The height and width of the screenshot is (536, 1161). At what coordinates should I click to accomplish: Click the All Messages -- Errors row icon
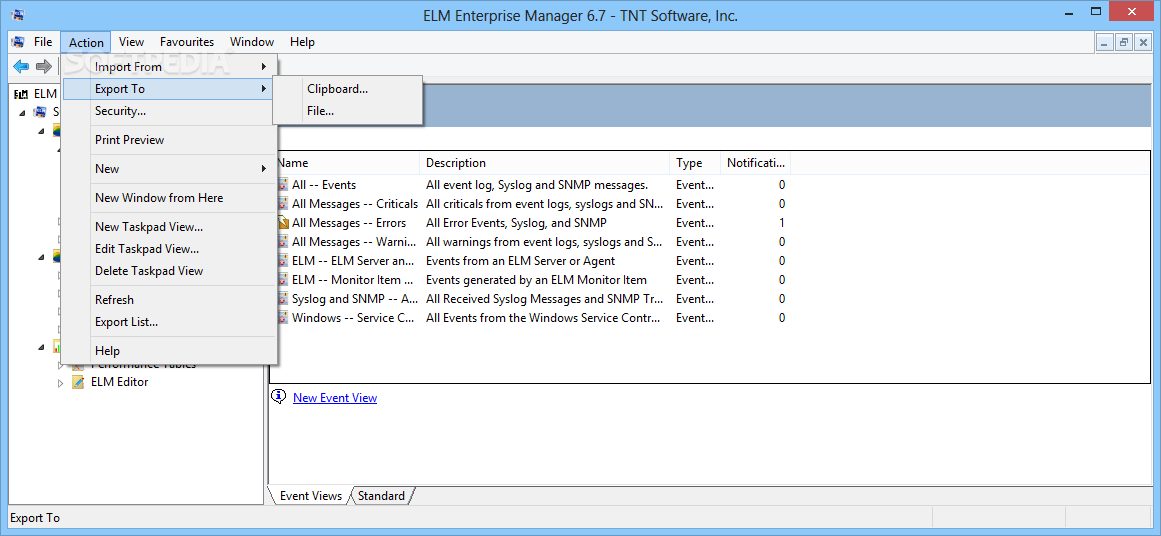[x=283, y=223]
